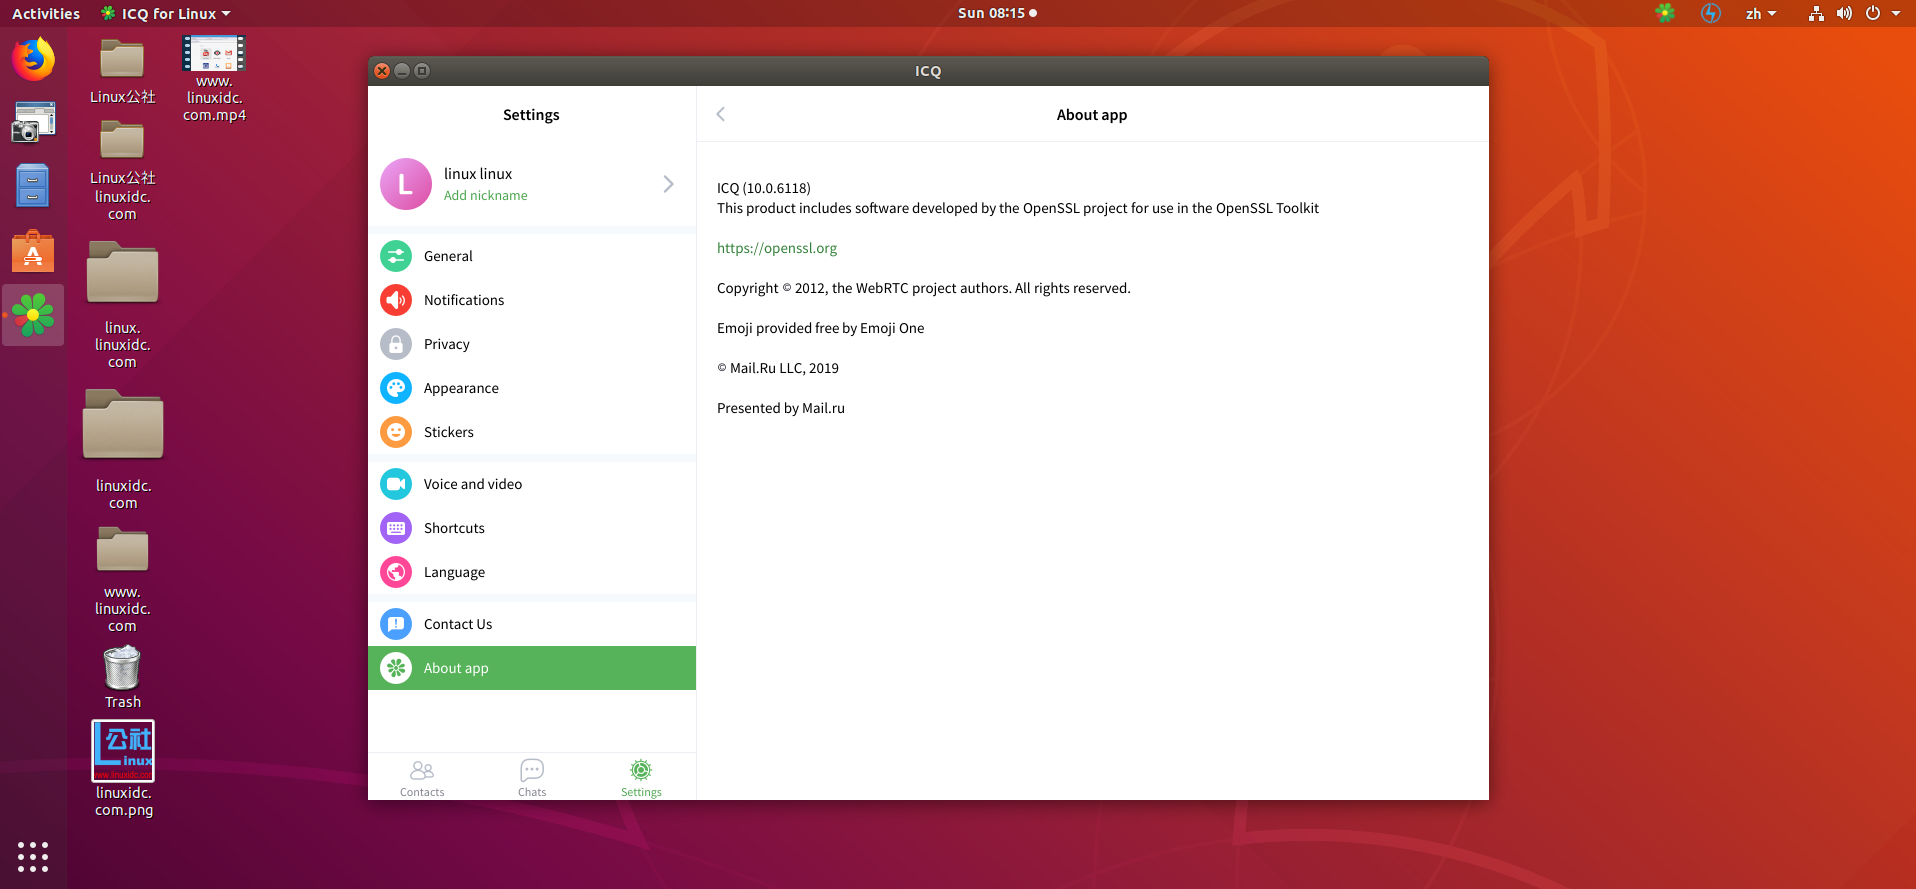Click the linux linux profile name

pyautogui.click(x=478, y=174)
